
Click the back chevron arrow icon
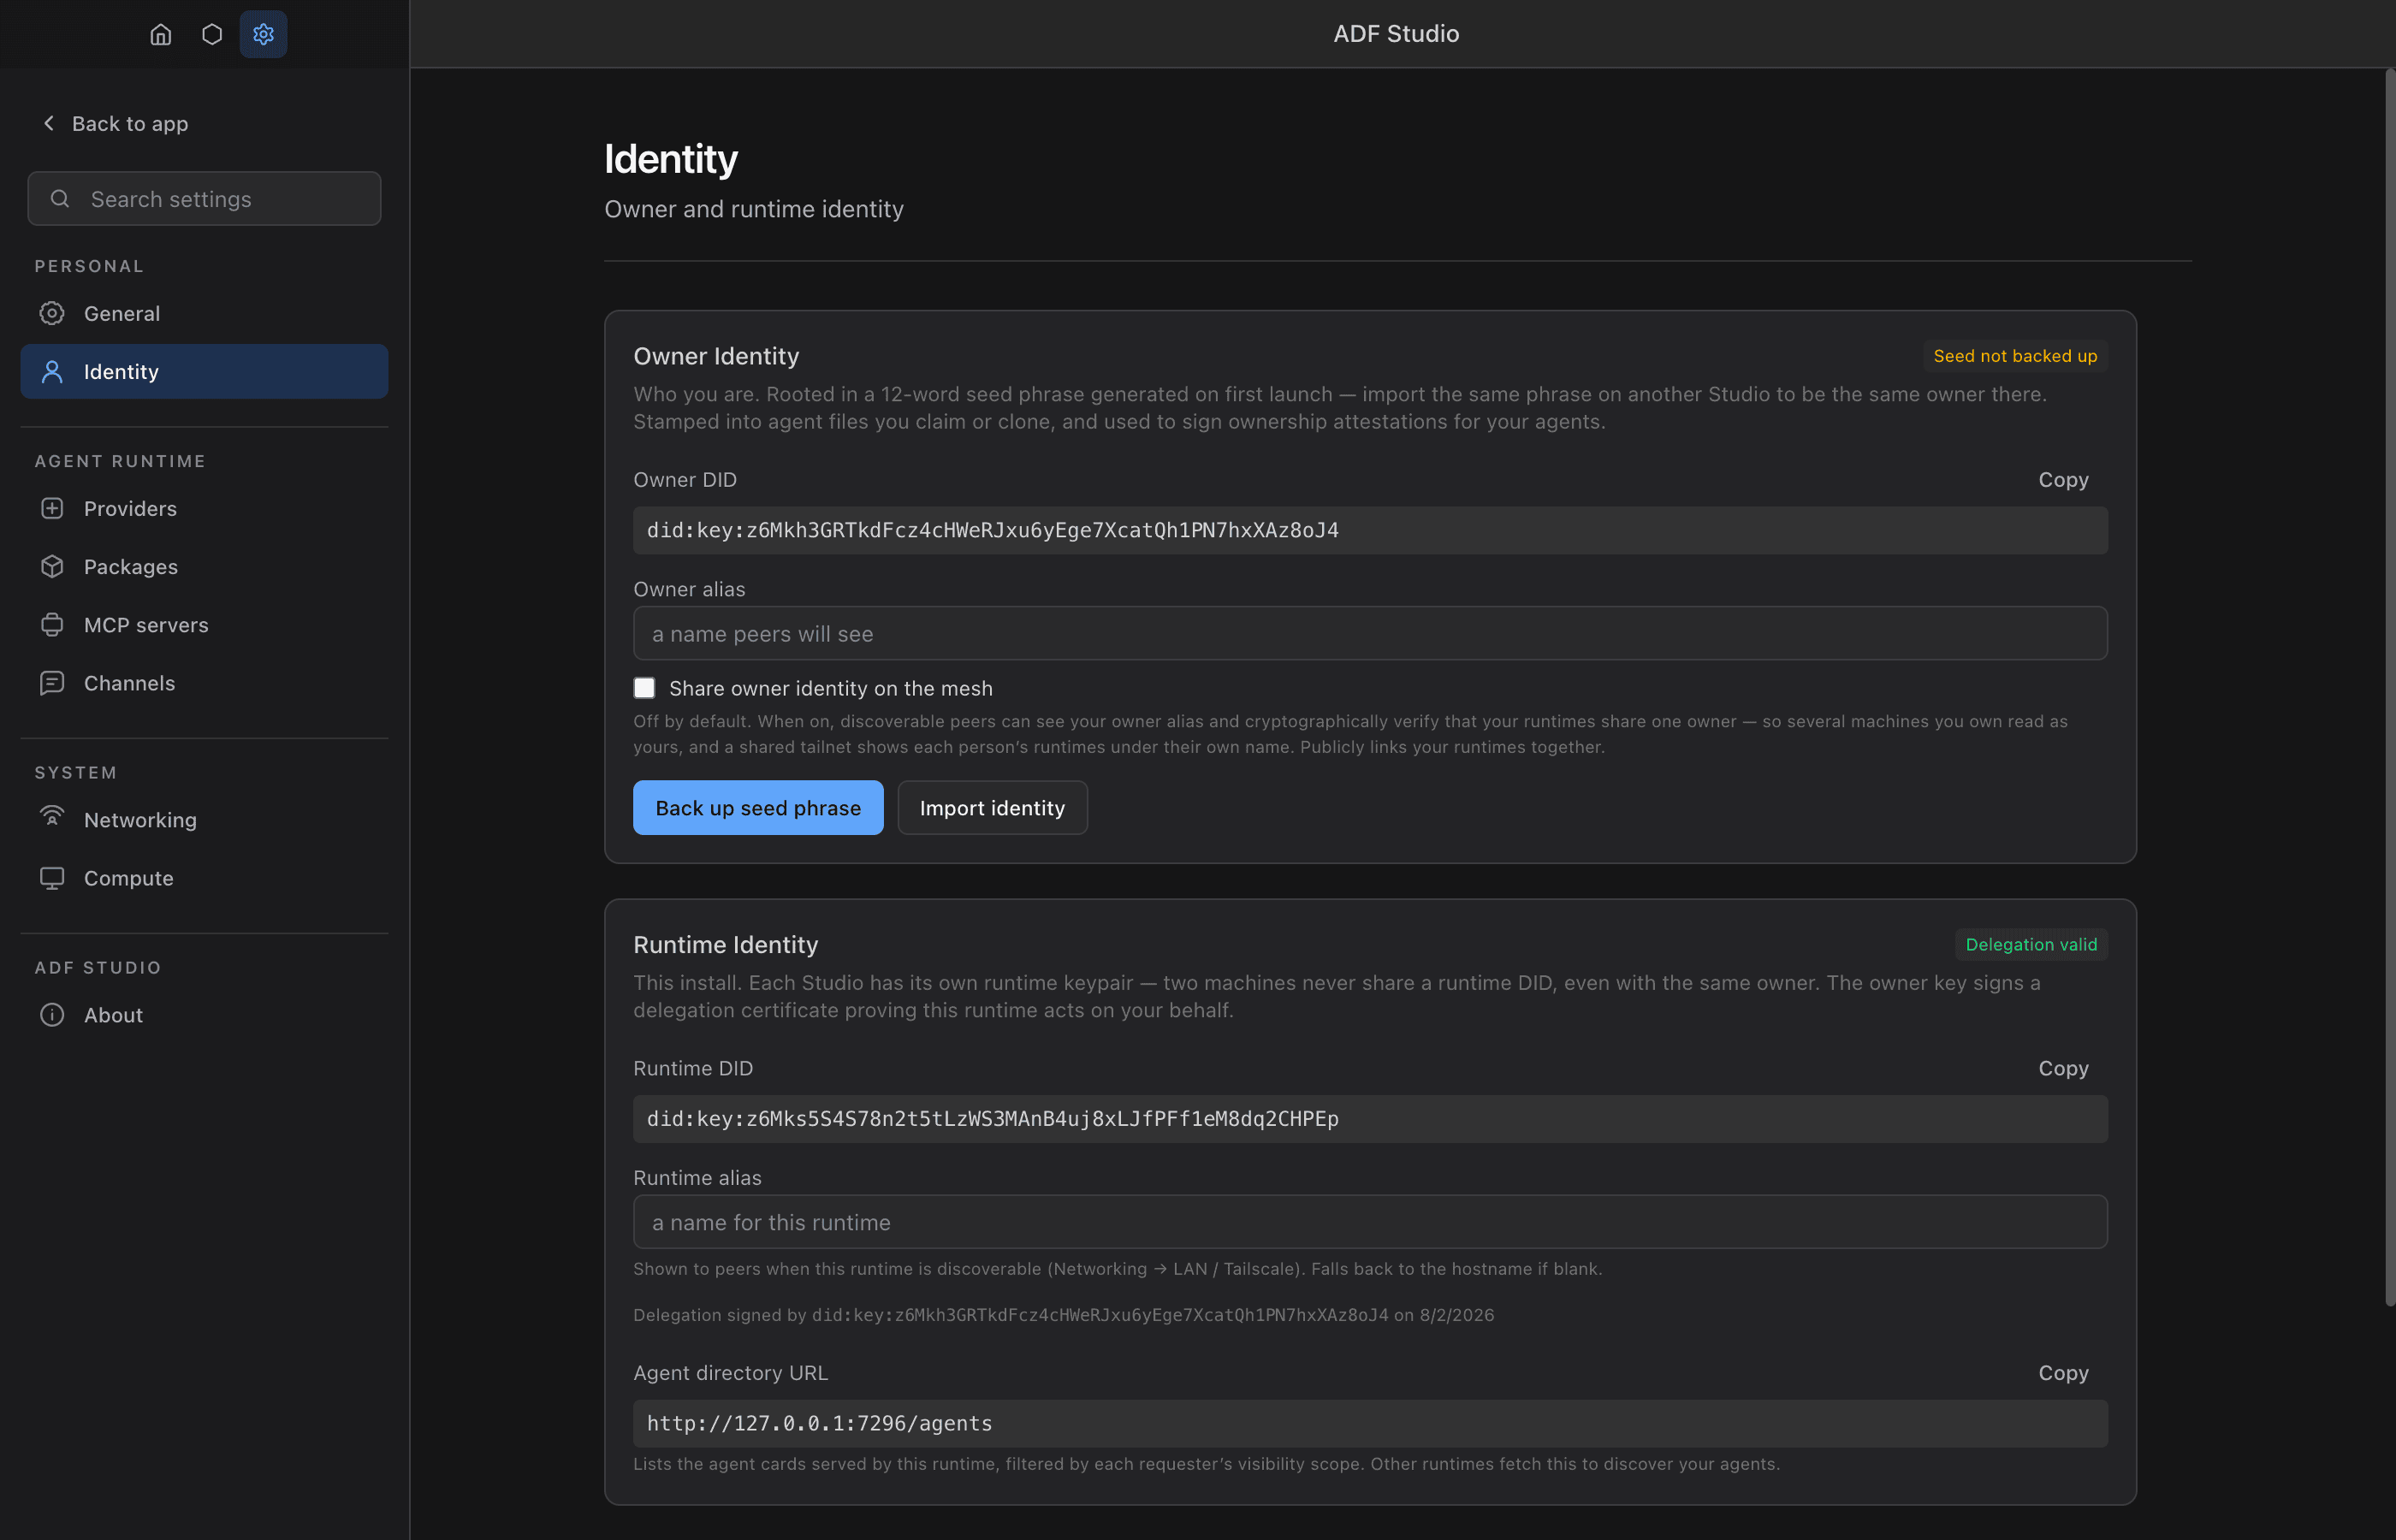(49, 123)
